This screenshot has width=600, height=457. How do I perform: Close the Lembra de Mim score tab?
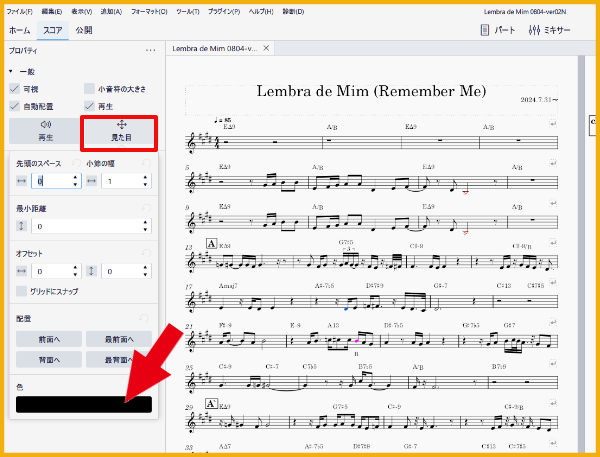point(266,48)
